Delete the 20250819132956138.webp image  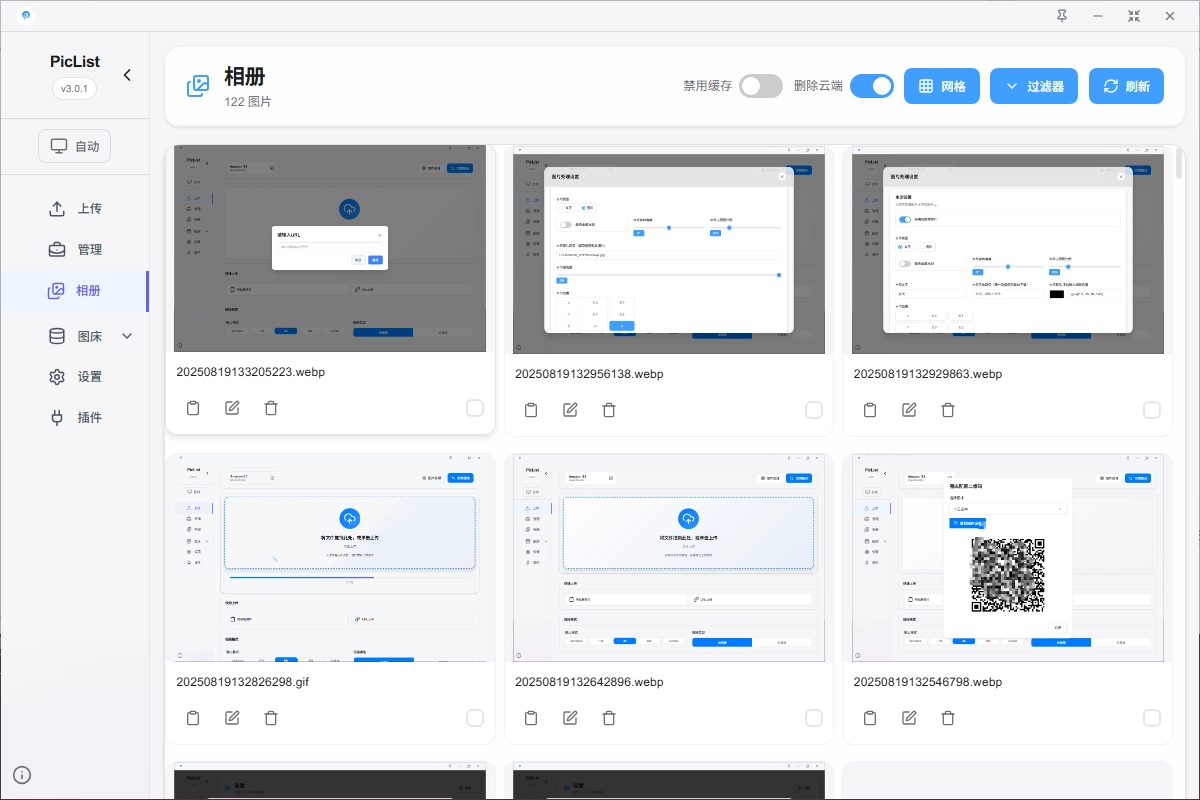pos(610,410)
